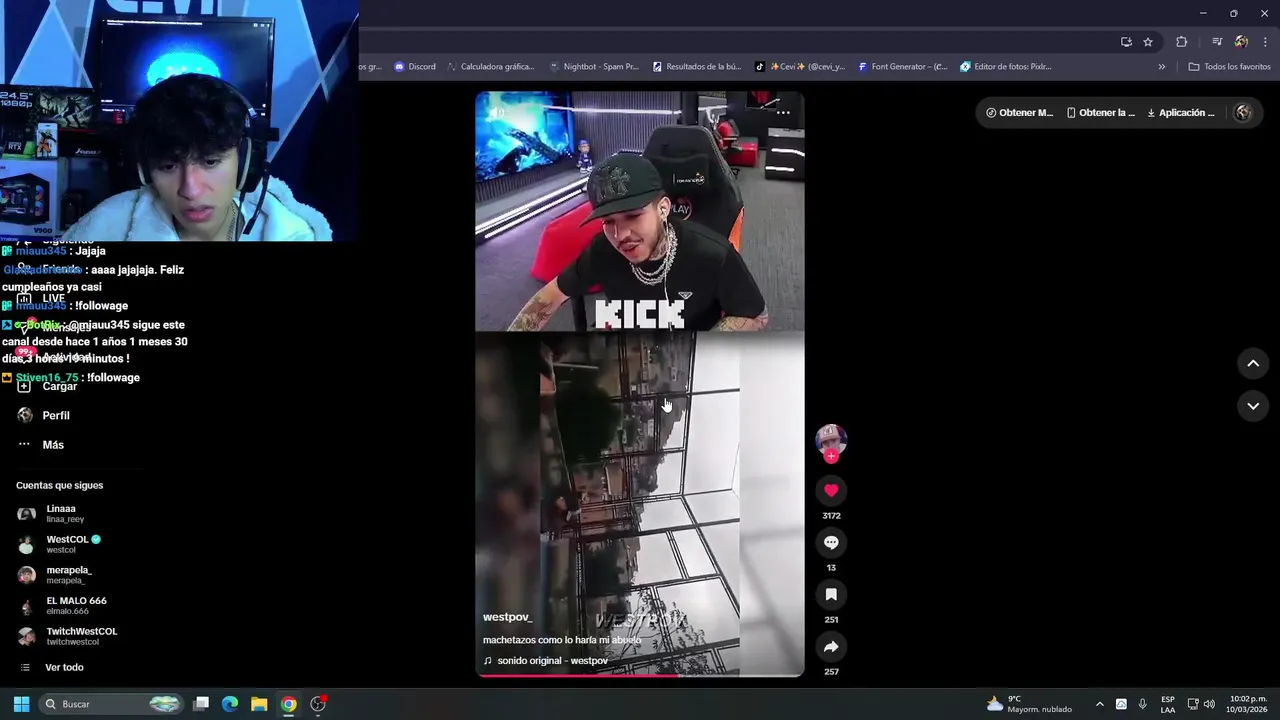Open the weather widget showing 9°C
Viewport: 1280px width, 720px height.
[1029, 704]
